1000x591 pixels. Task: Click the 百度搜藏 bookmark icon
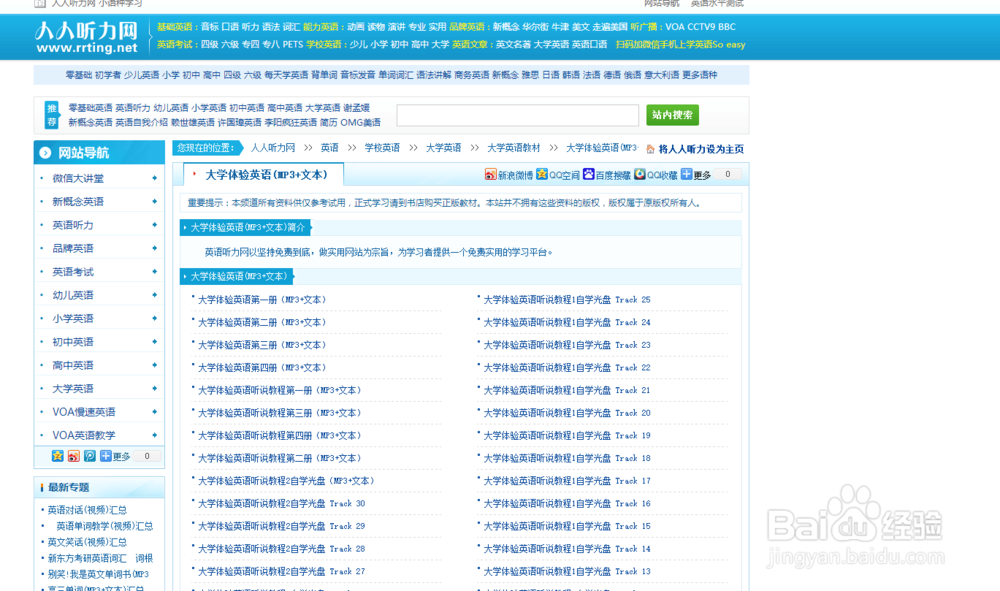[589, 175]
